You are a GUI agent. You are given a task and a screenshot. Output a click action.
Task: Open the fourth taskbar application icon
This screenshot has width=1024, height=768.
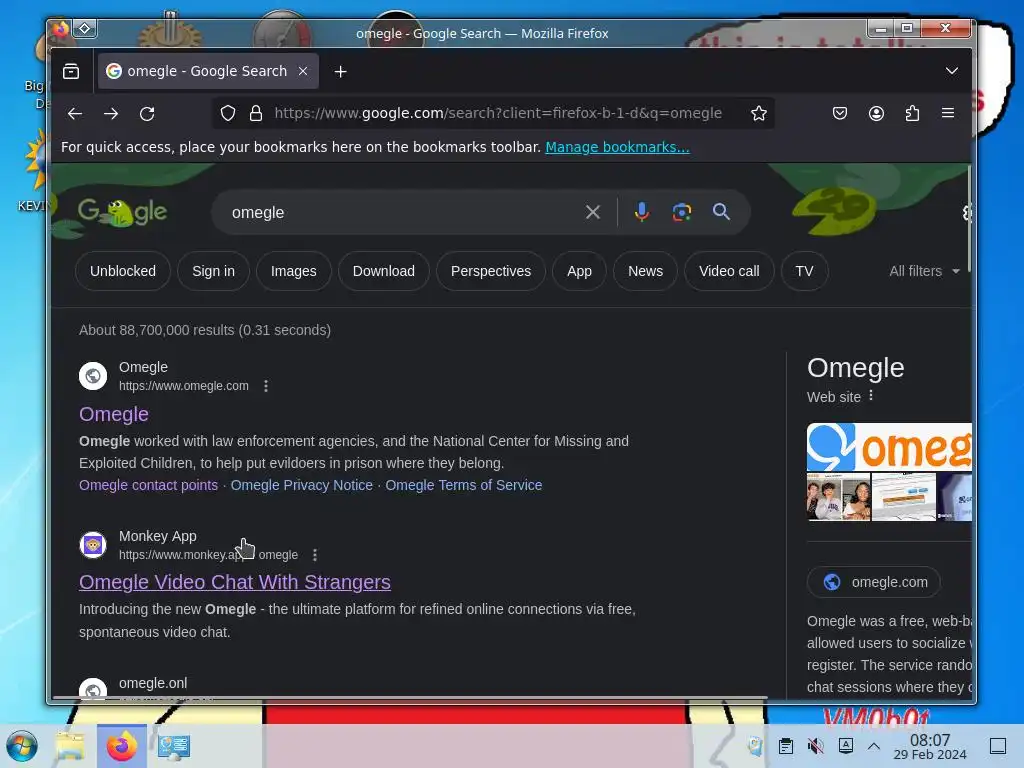pyautogui.click(x=174, y=746)
